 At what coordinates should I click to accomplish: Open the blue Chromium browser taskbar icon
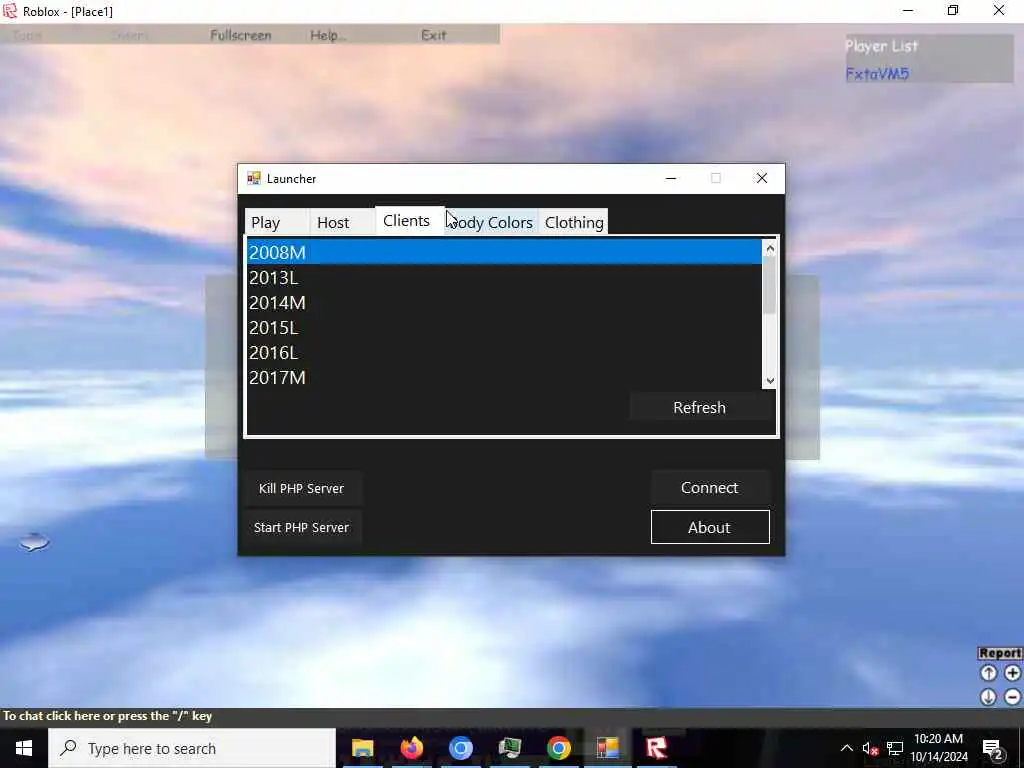460,748
